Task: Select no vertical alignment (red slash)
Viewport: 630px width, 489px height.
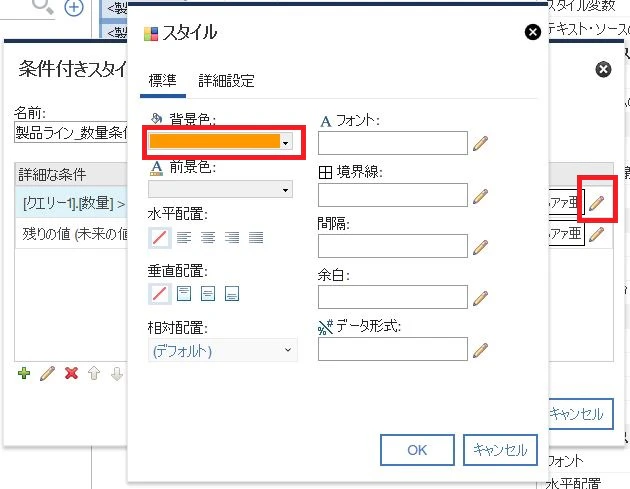Action: [160, 294]
